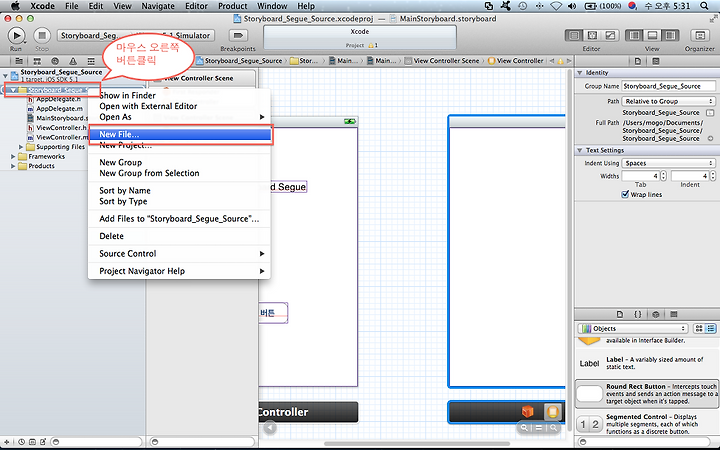Open the Open As submenu

point(179,117)
